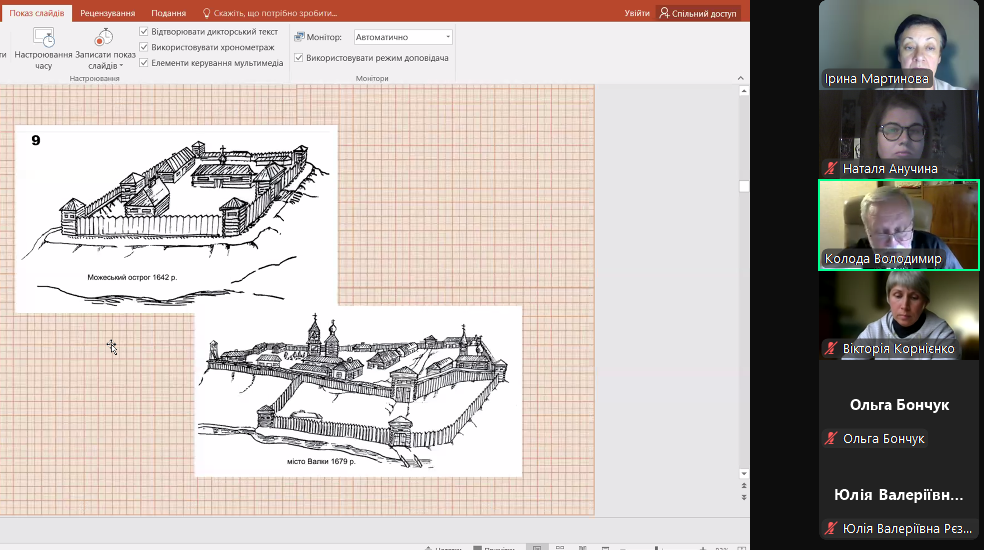Click the lightbulb Tell Me icon
The width and height of the screenshot is (984, 550).
click(x=207, y=13)
